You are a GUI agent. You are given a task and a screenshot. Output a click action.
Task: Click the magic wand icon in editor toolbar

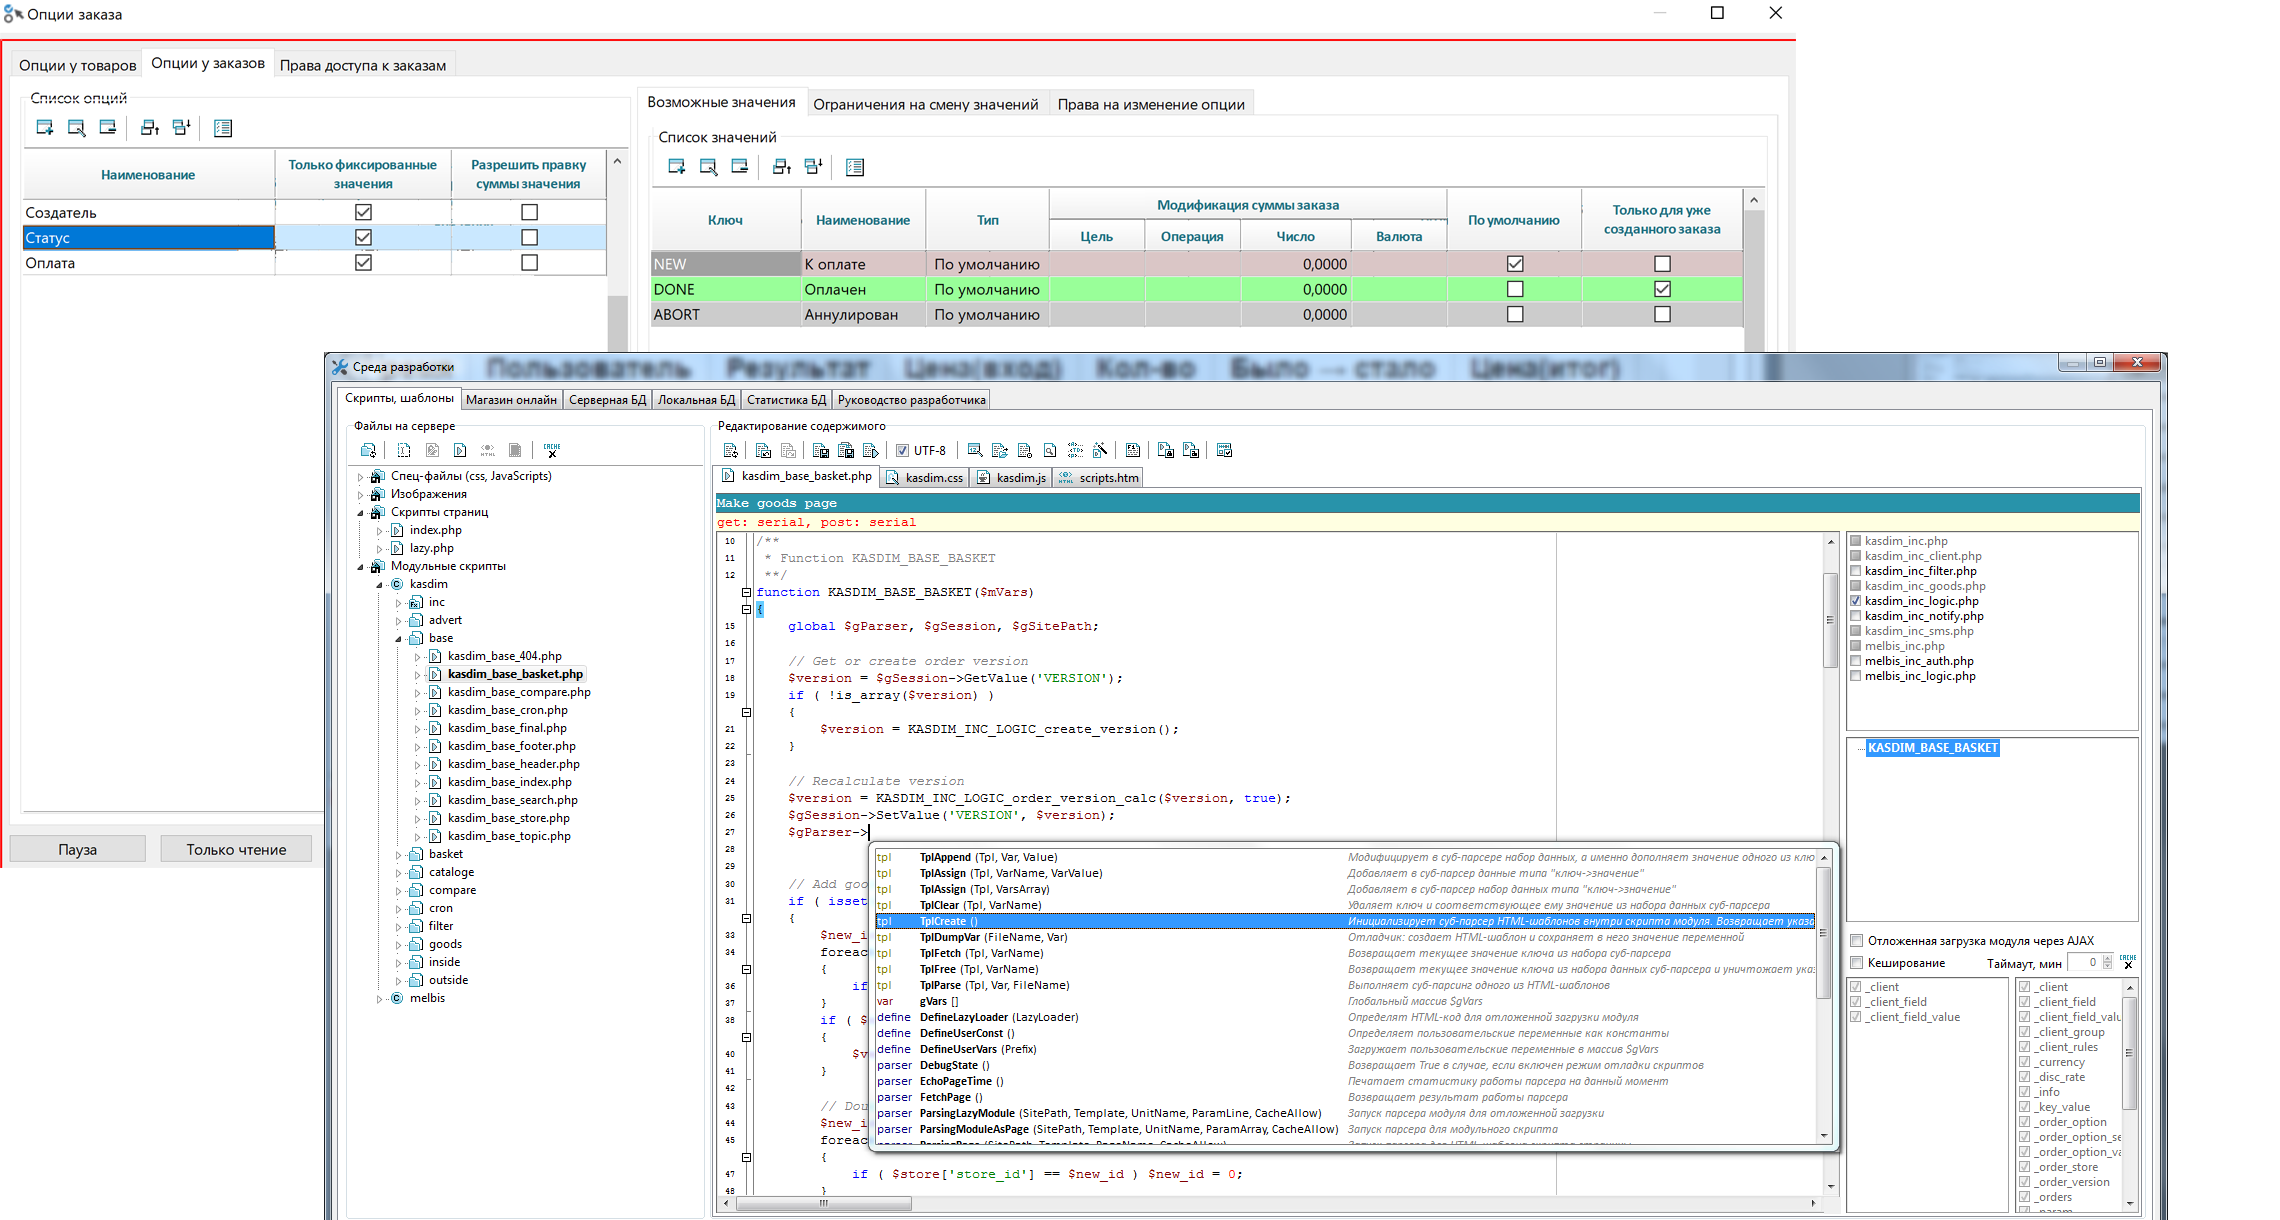(x=1100, y=450)
